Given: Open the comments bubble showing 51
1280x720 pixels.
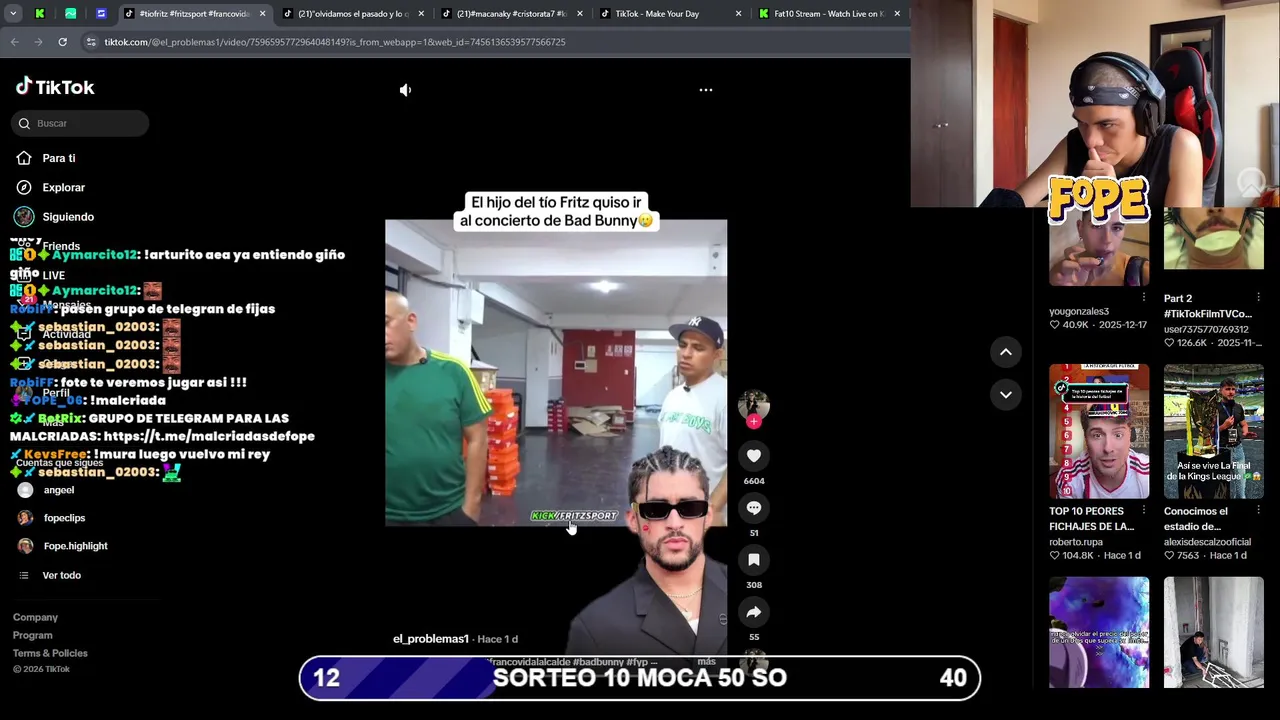Looking at the screenshot, I should click(x=754, y=508).
